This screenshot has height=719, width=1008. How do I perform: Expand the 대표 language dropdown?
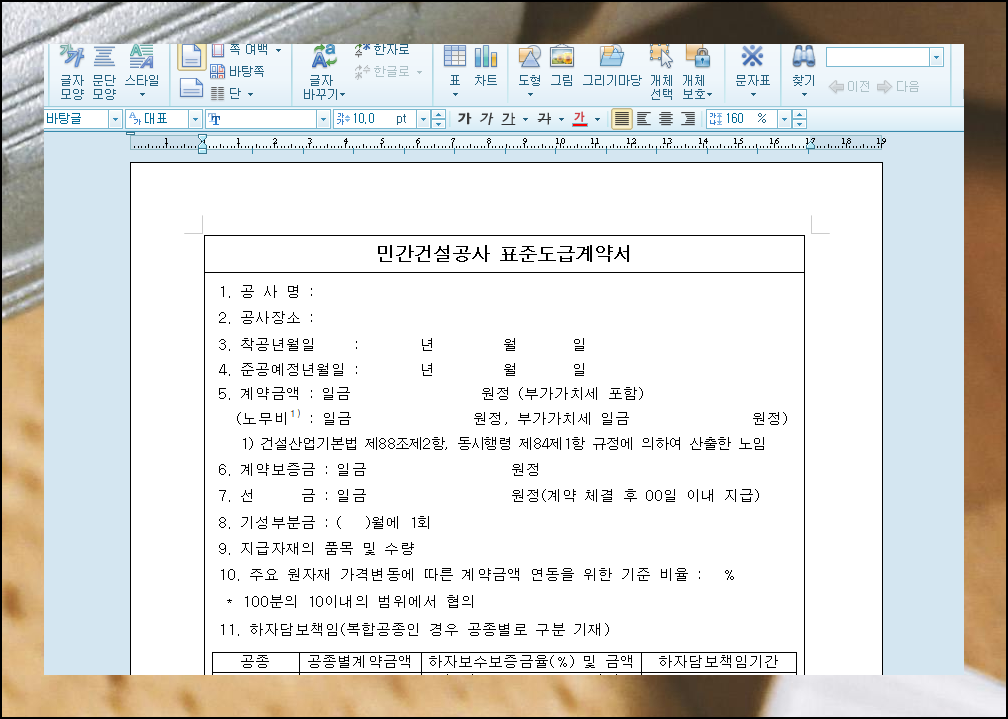click(195, 120)
